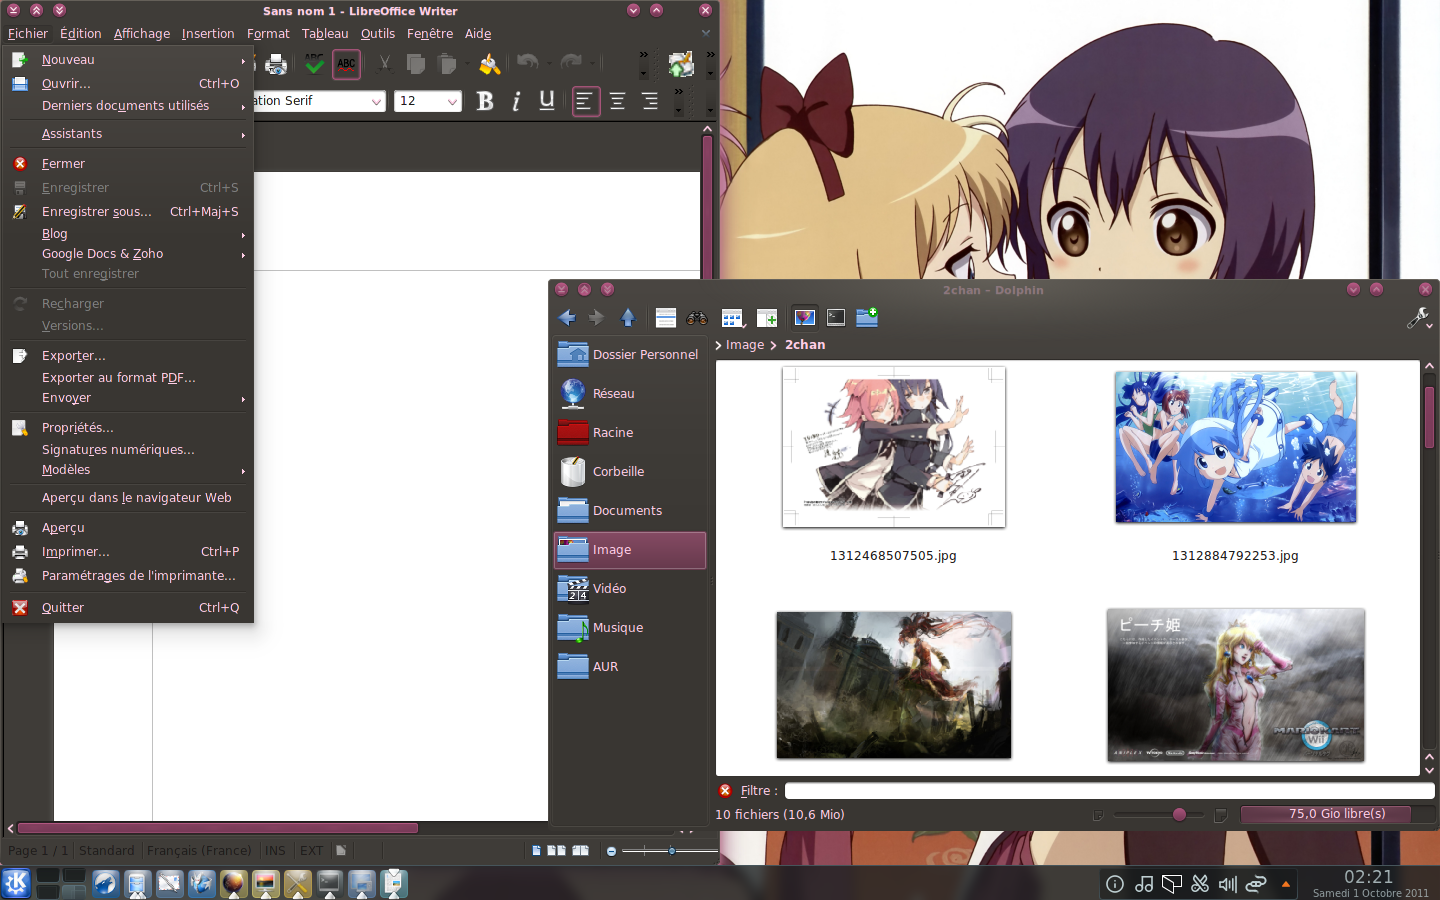Screen dimensions: 1440x900
Task: Open Dossier Personnel in Dolphin places
Action: point(630,355)
